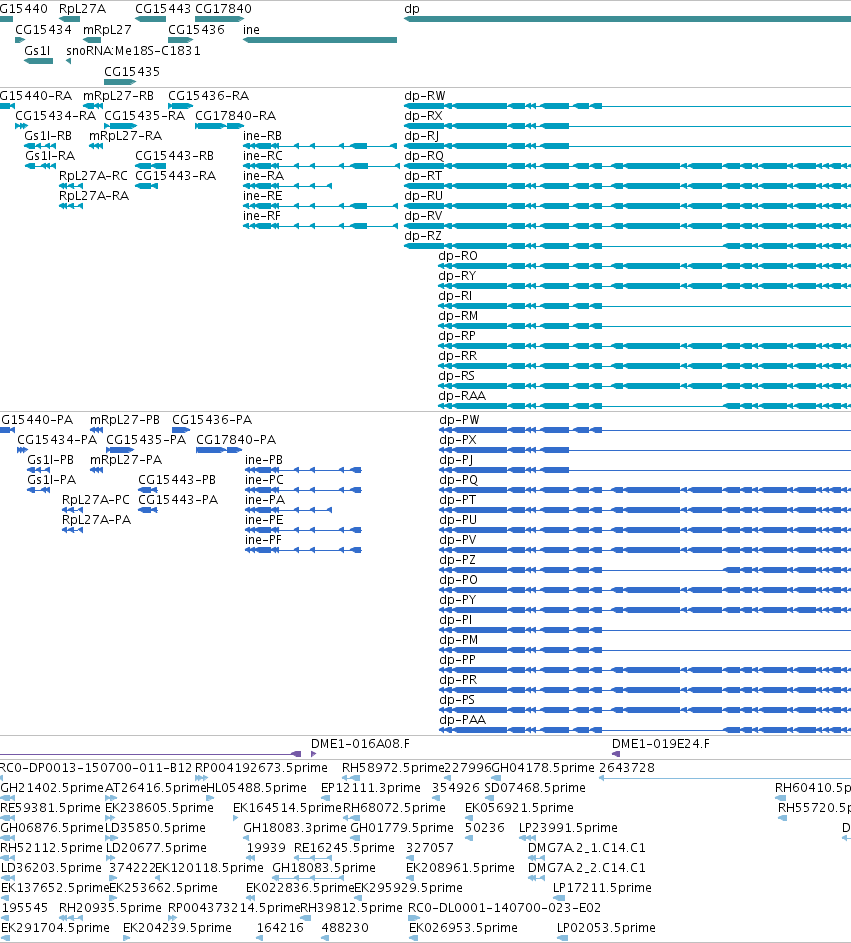Click the Gs1l gene label
Screen dimensions: 851x943
37,51
